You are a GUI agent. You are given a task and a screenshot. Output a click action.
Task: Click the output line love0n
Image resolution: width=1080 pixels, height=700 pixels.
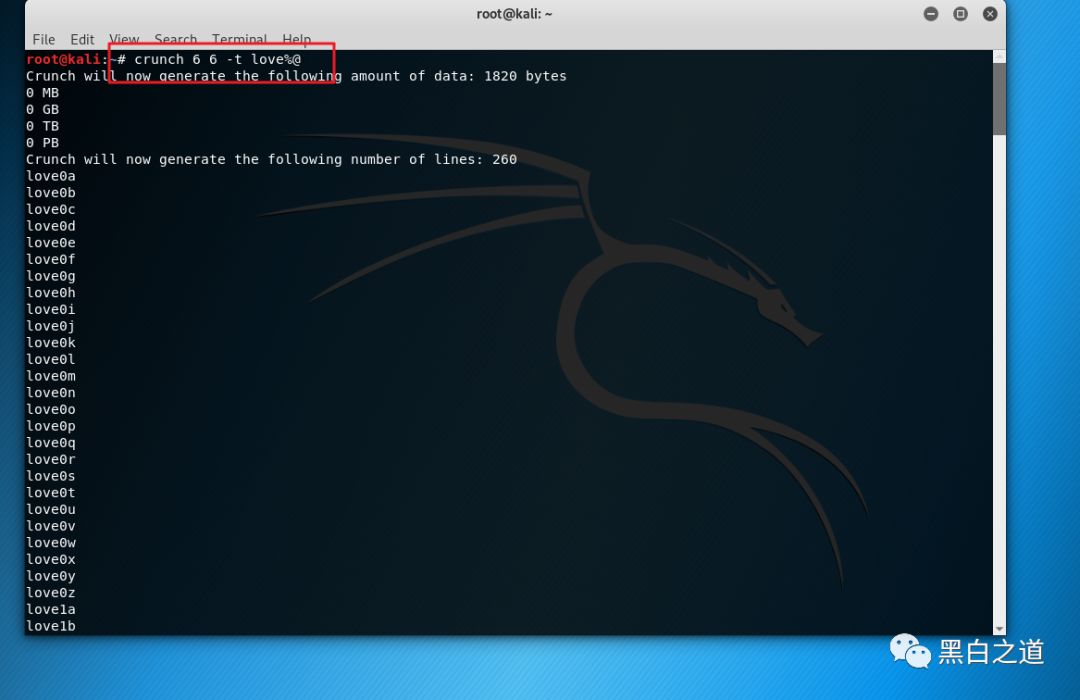(51, 393)
